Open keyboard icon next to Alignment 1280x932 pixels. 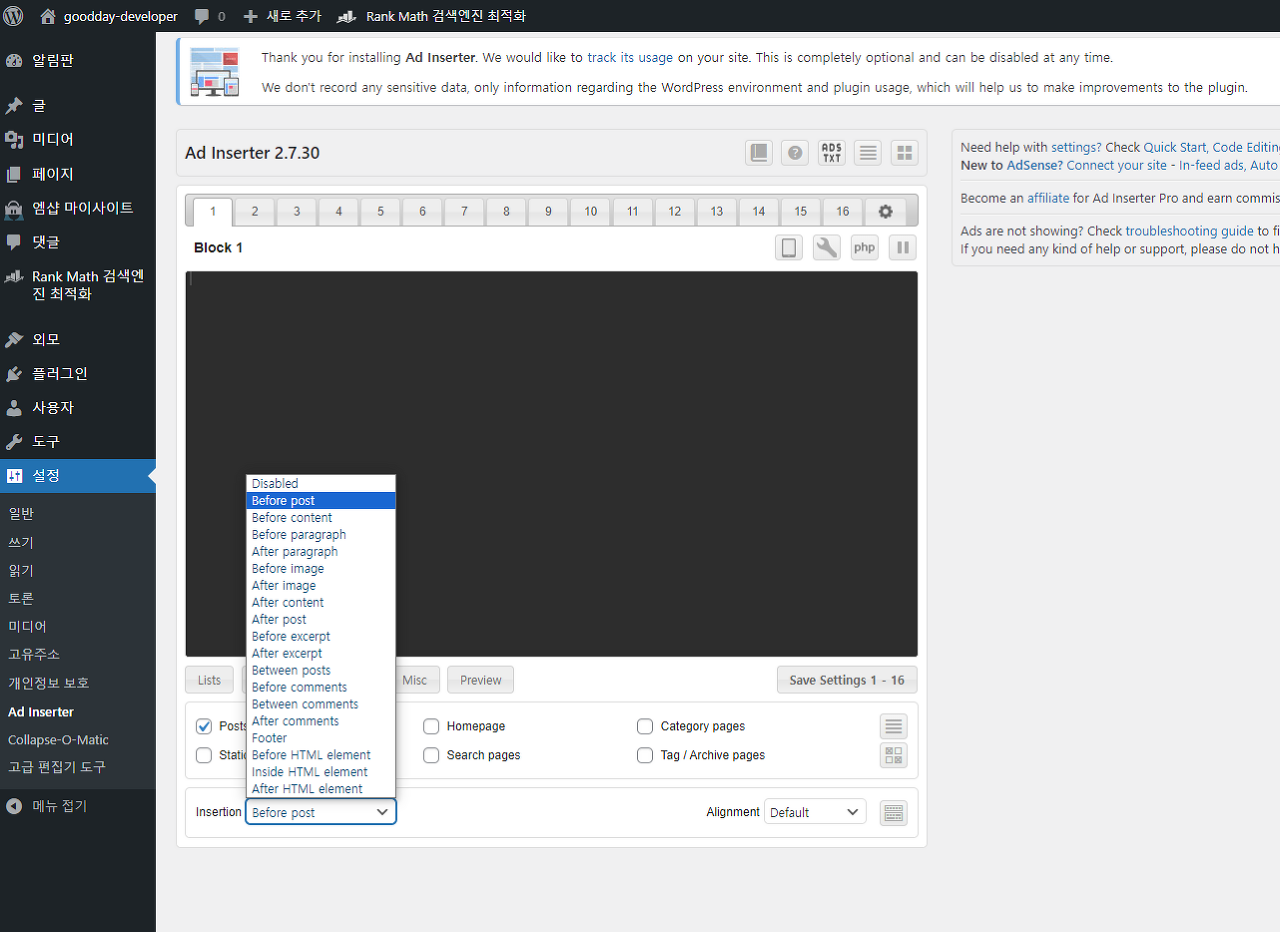(x=894, y=813)
